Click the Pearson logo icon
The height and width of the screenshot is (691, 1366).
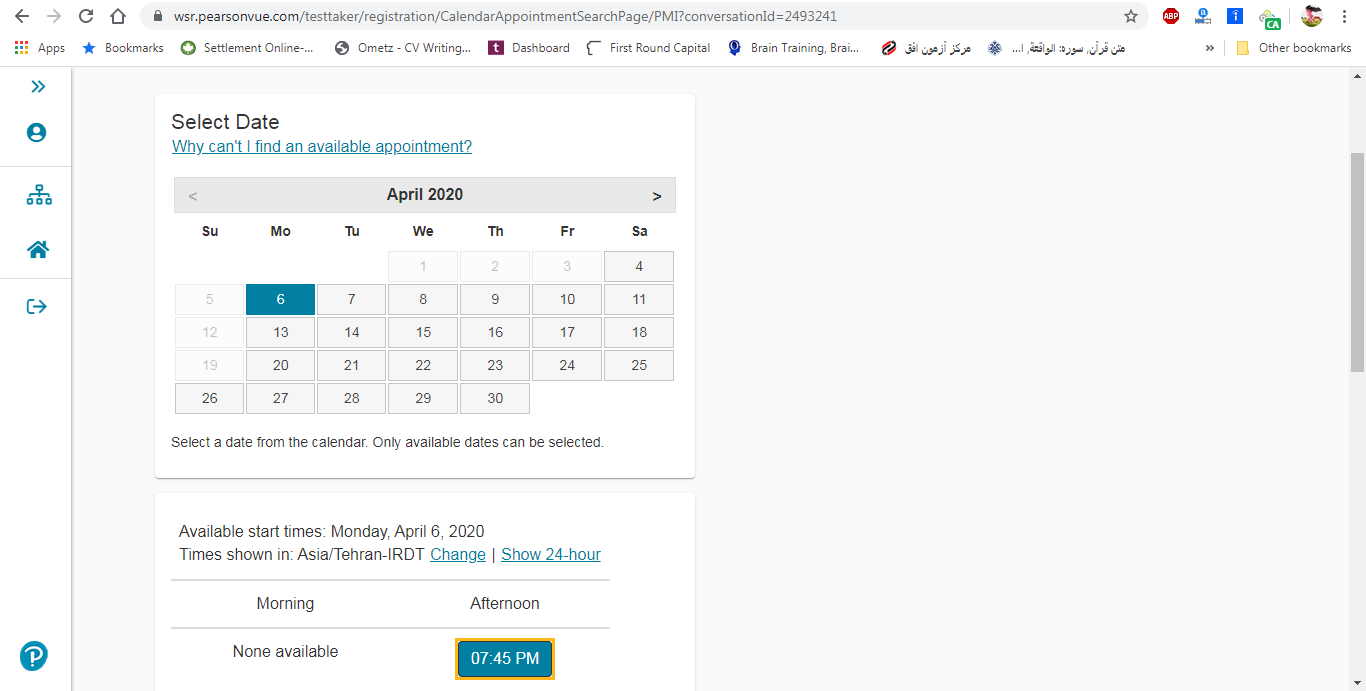[34, 656]
